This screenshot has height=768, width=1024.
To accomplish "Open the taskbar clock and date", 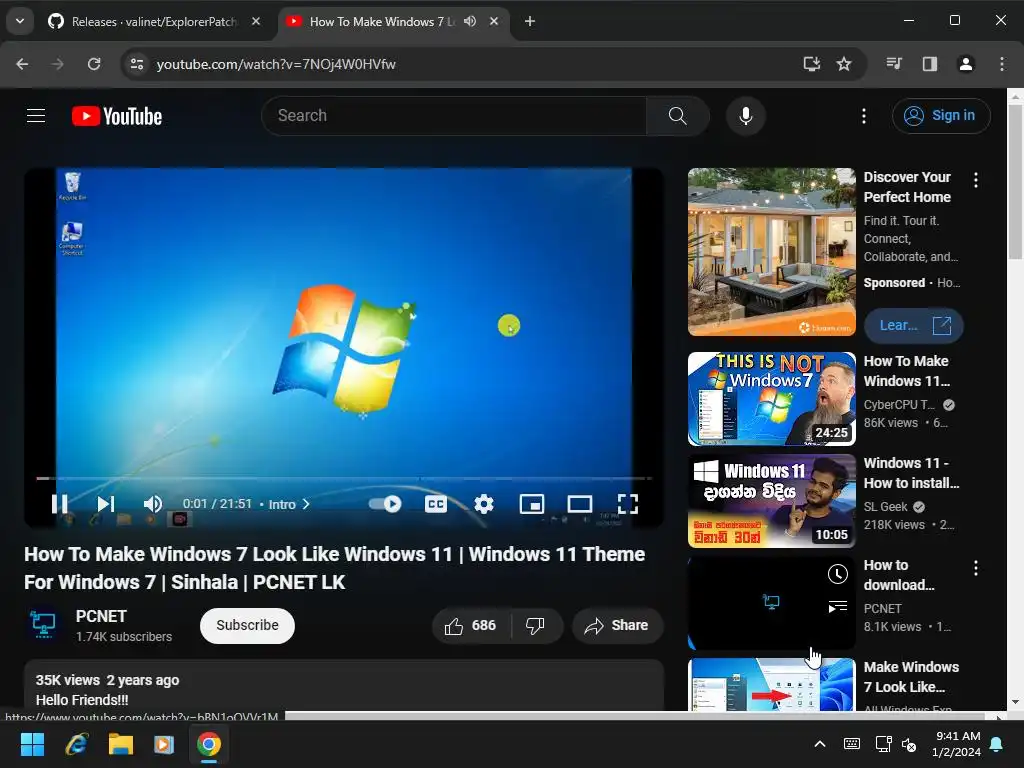I will [957, 744].
